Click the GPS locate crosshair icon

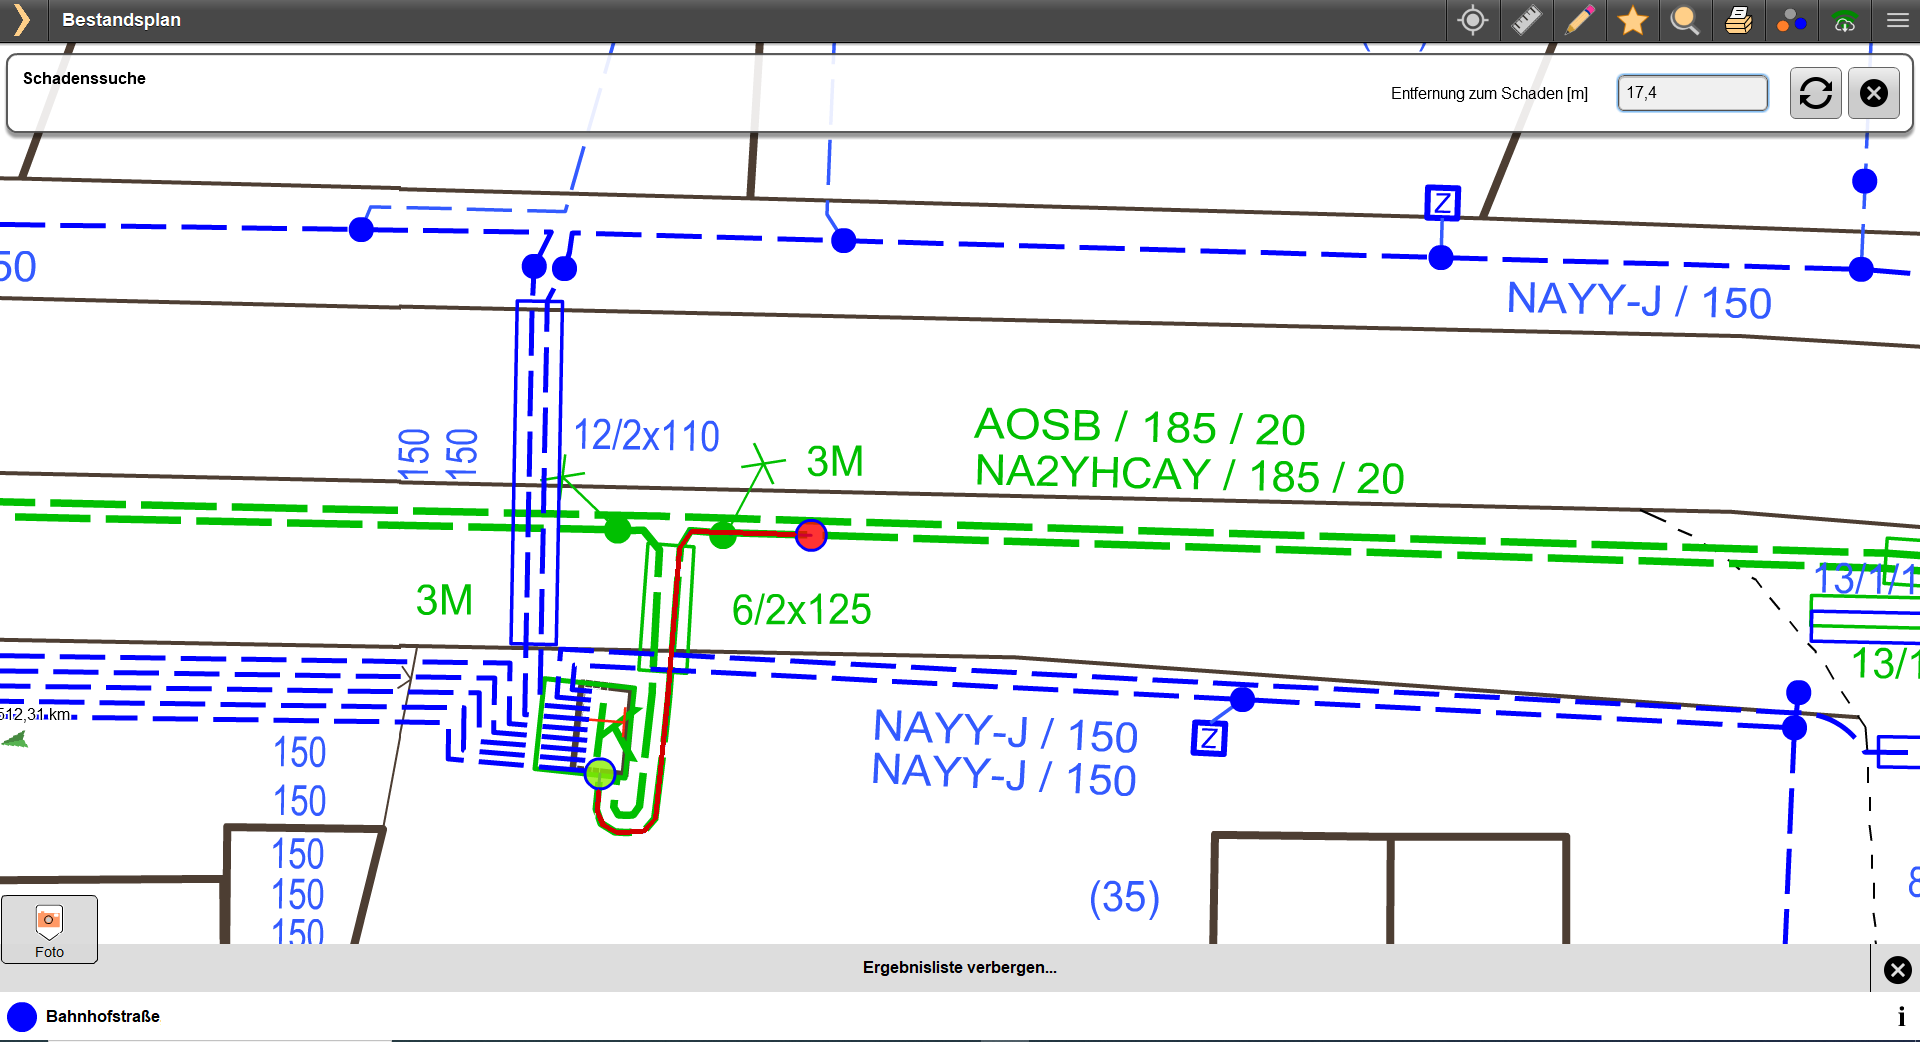pyautogui.click(x=1472, y=20)
